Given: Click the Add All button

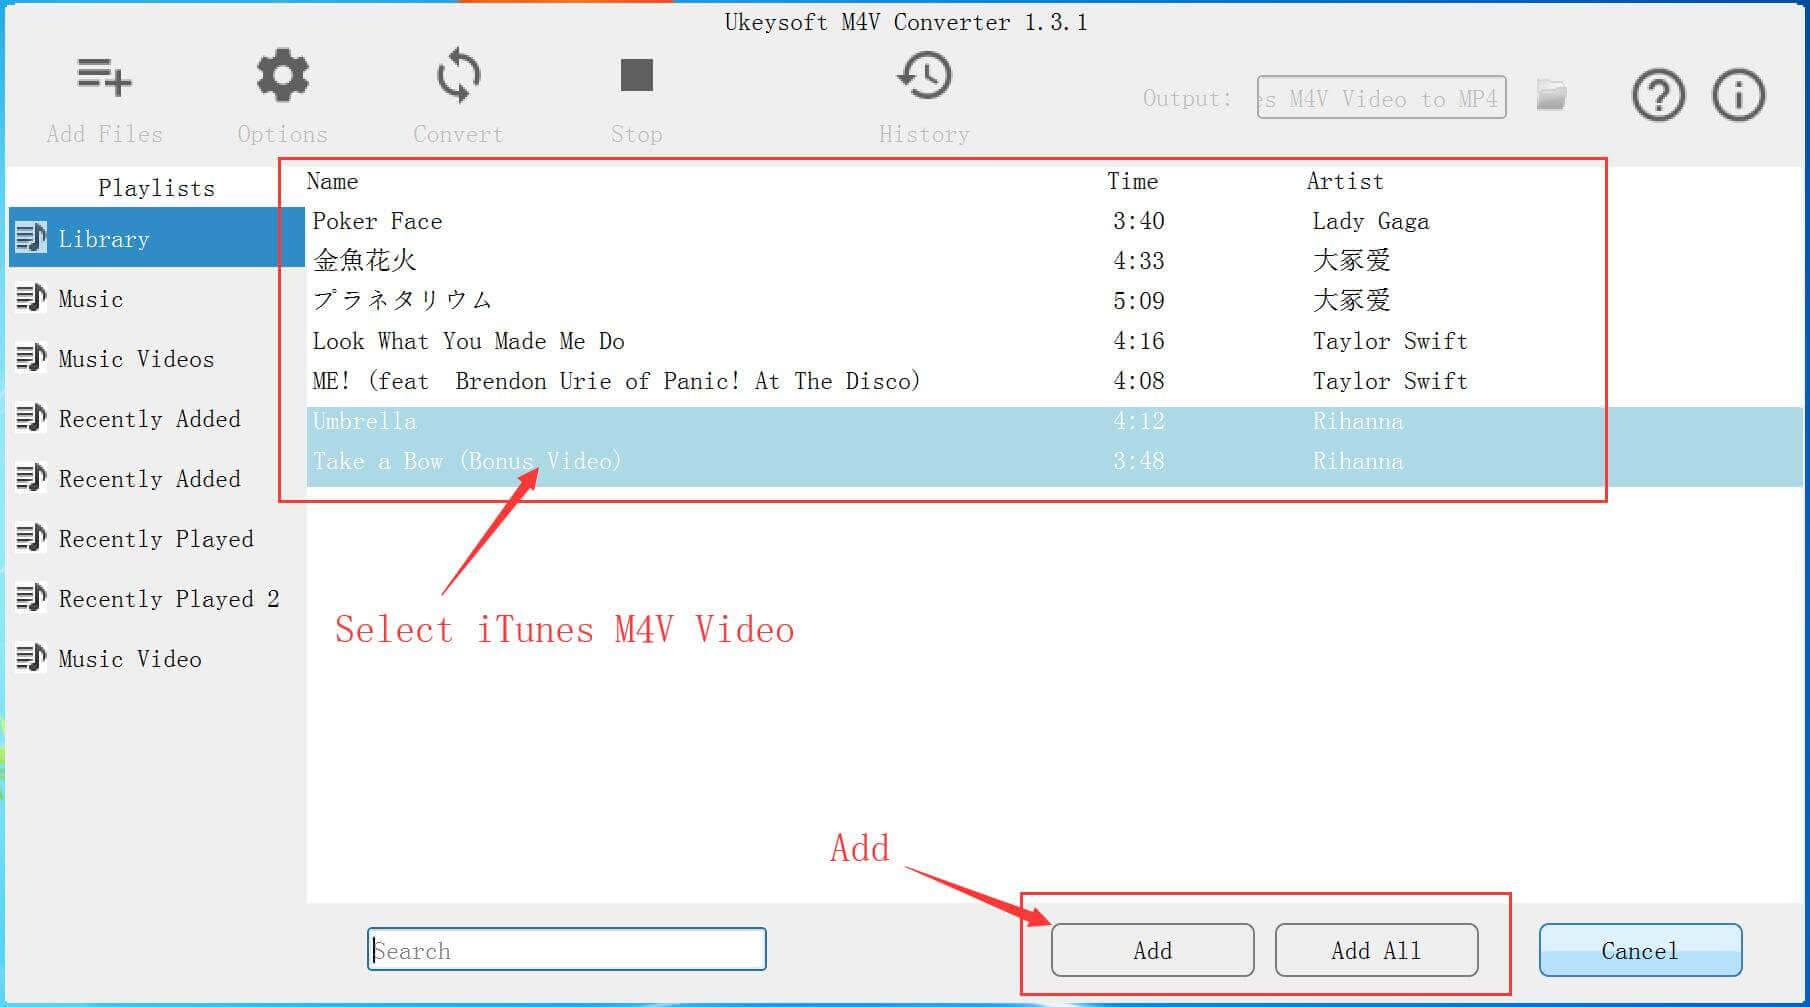Looking at the screenshot, I should click(x=1376, y=950).
